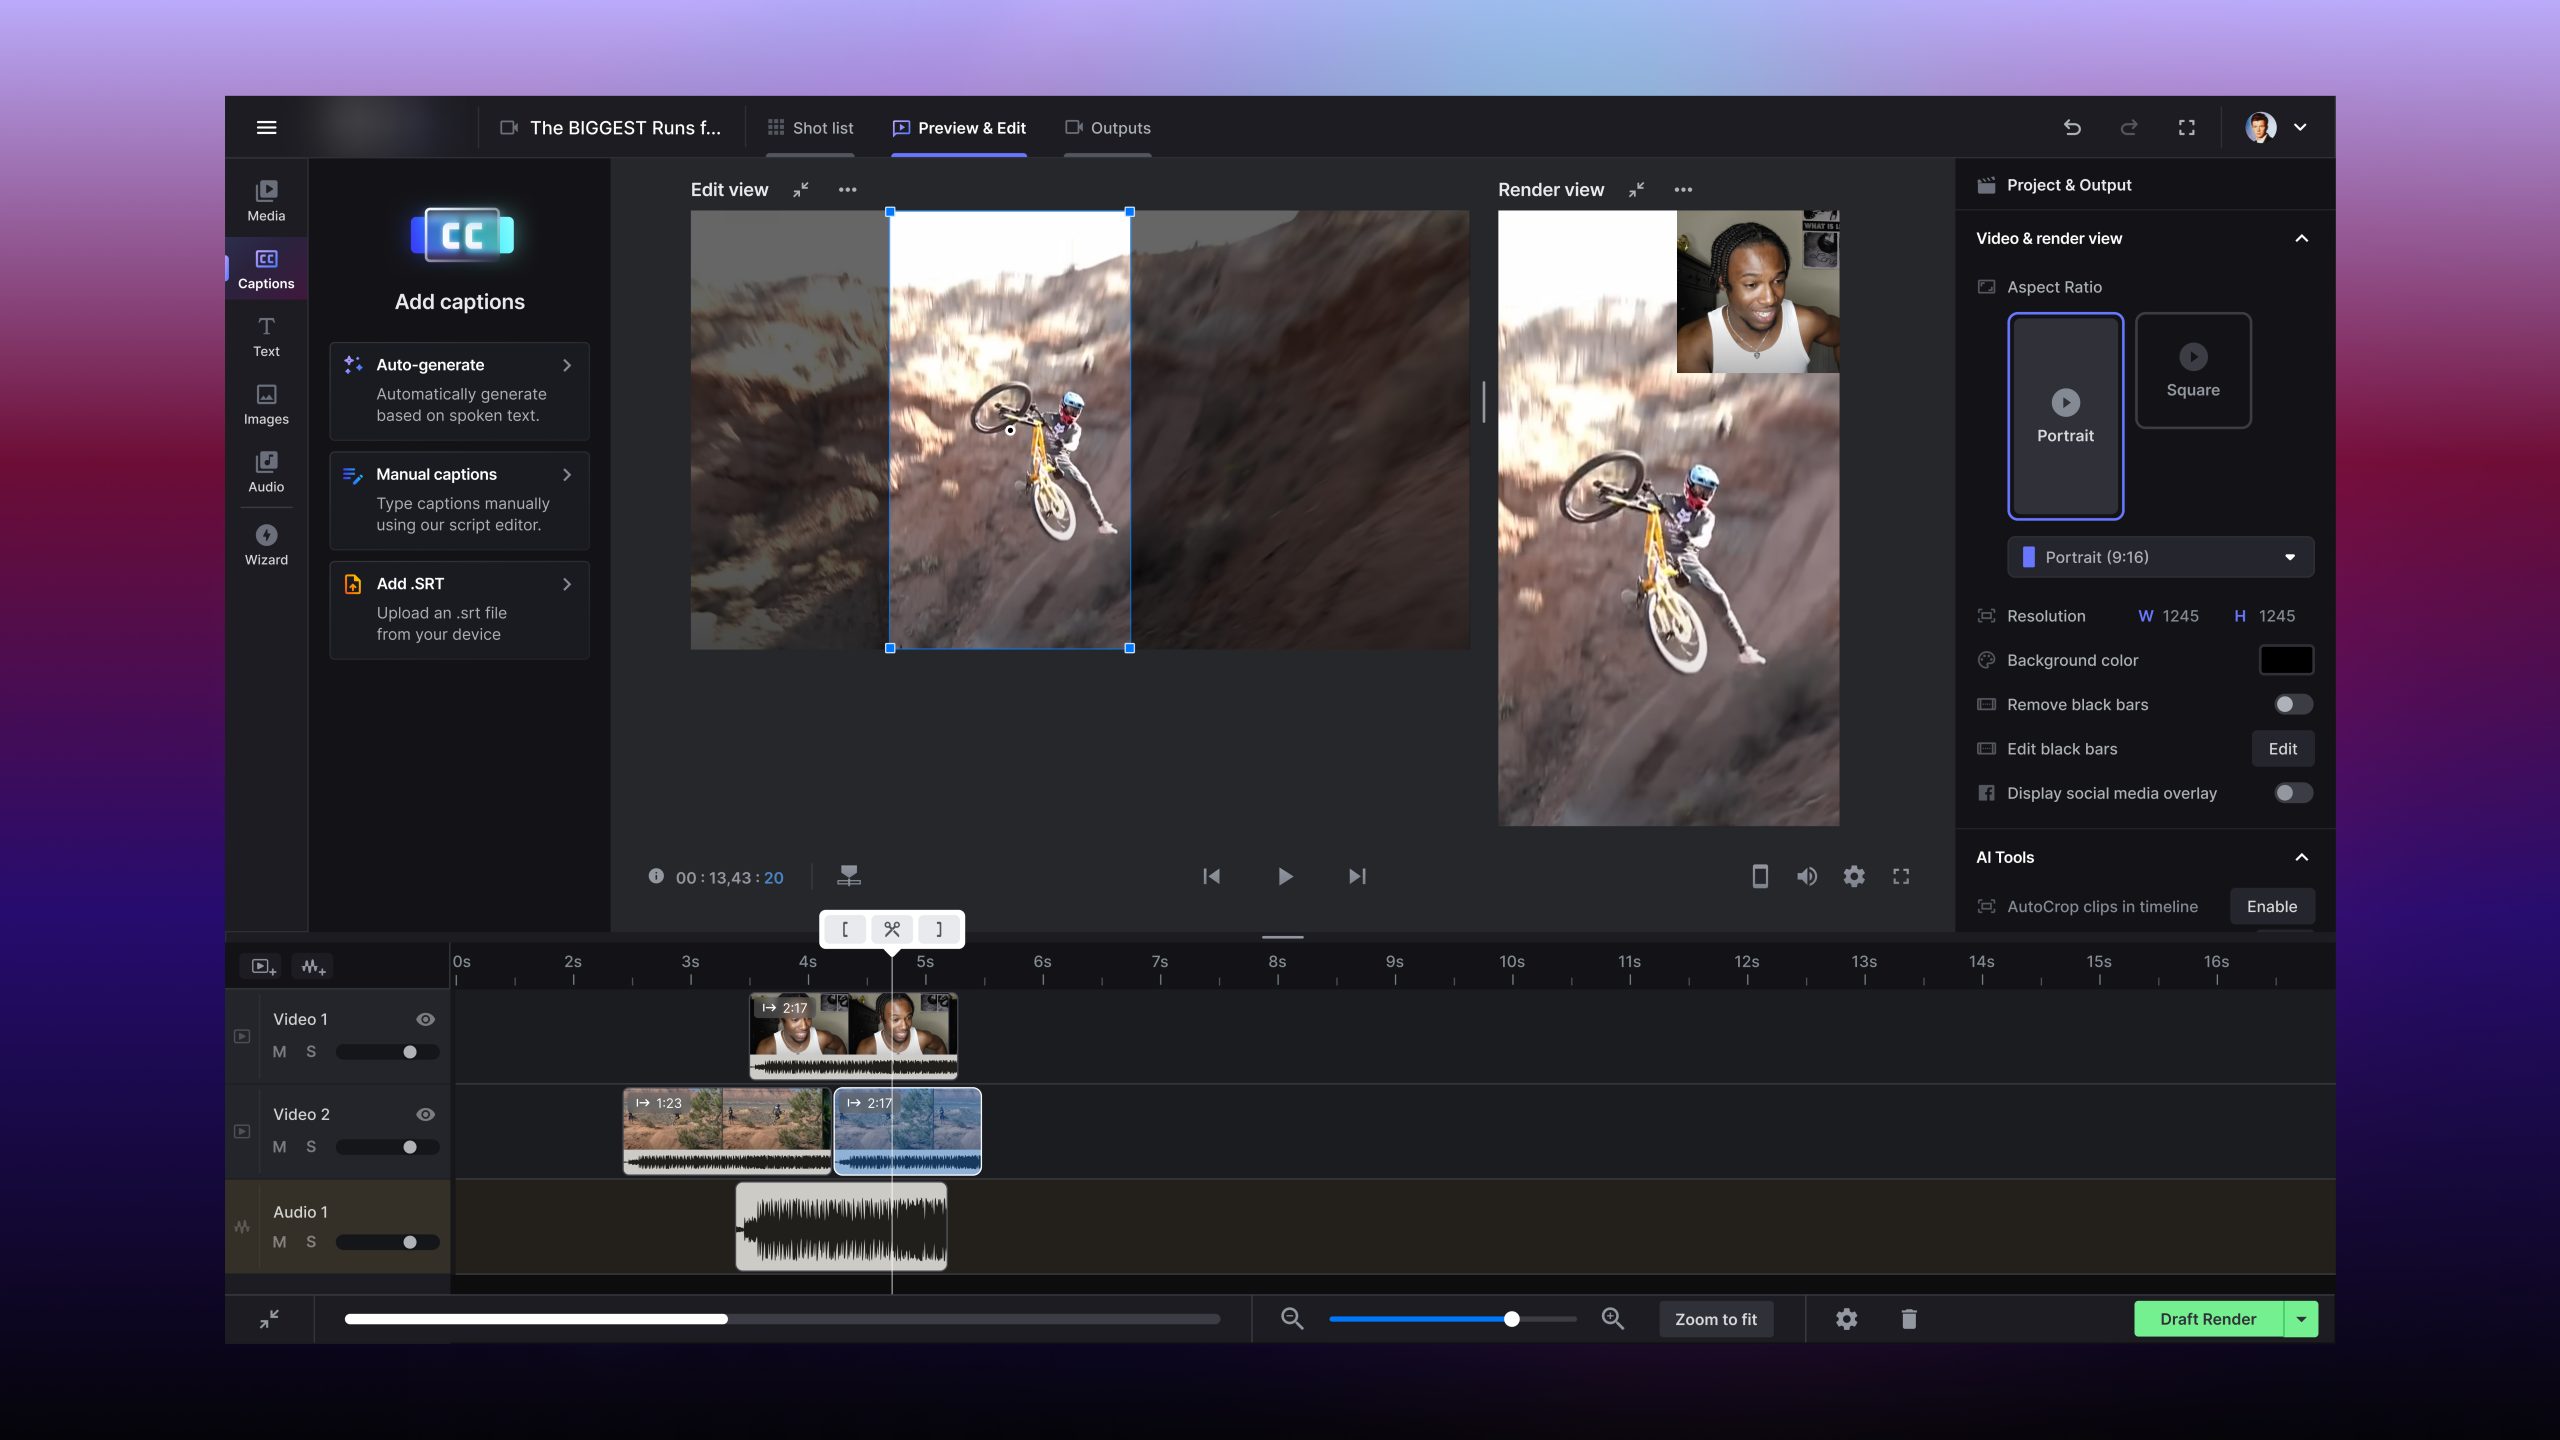The height and width of the screenshot is (1440, 2560).
Task: Open the black Background color swatch
Action: pyautogui.click(x=2285, y=660)
